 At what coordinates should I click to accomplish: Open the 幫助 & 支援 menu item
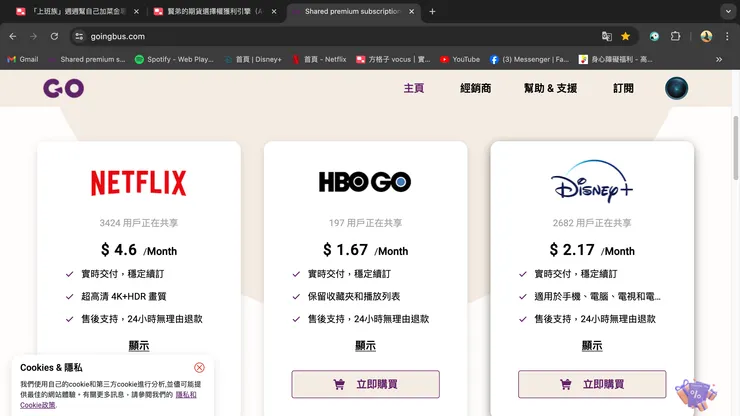(x=550, y=88)
